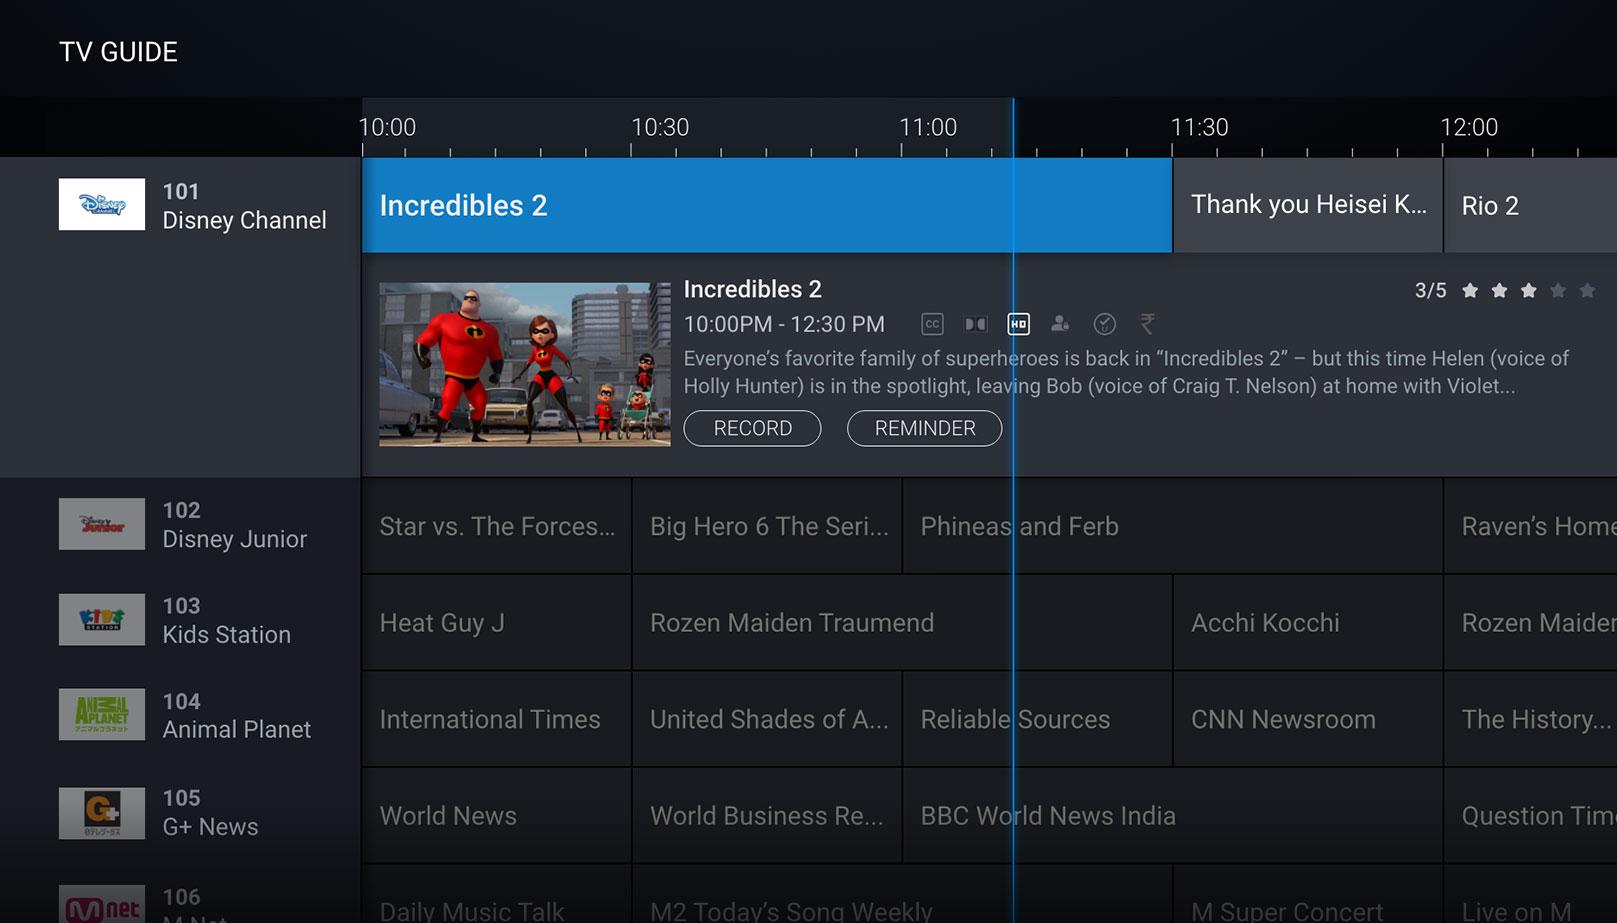Click the HD quality icon
The height and width of the screenshot is (923, 1617).
(x=1018, y=324)
